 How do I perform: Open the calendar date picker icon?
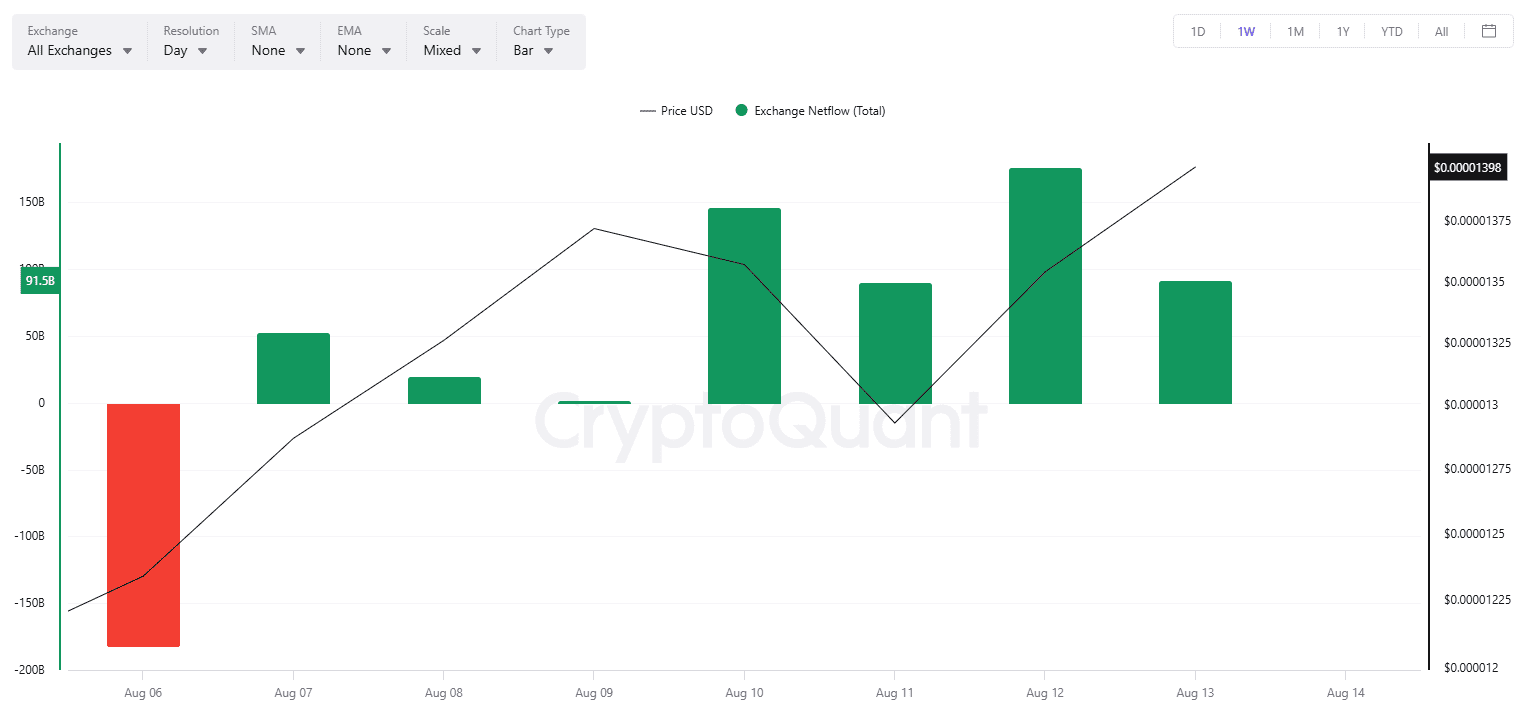point(1489,31)
